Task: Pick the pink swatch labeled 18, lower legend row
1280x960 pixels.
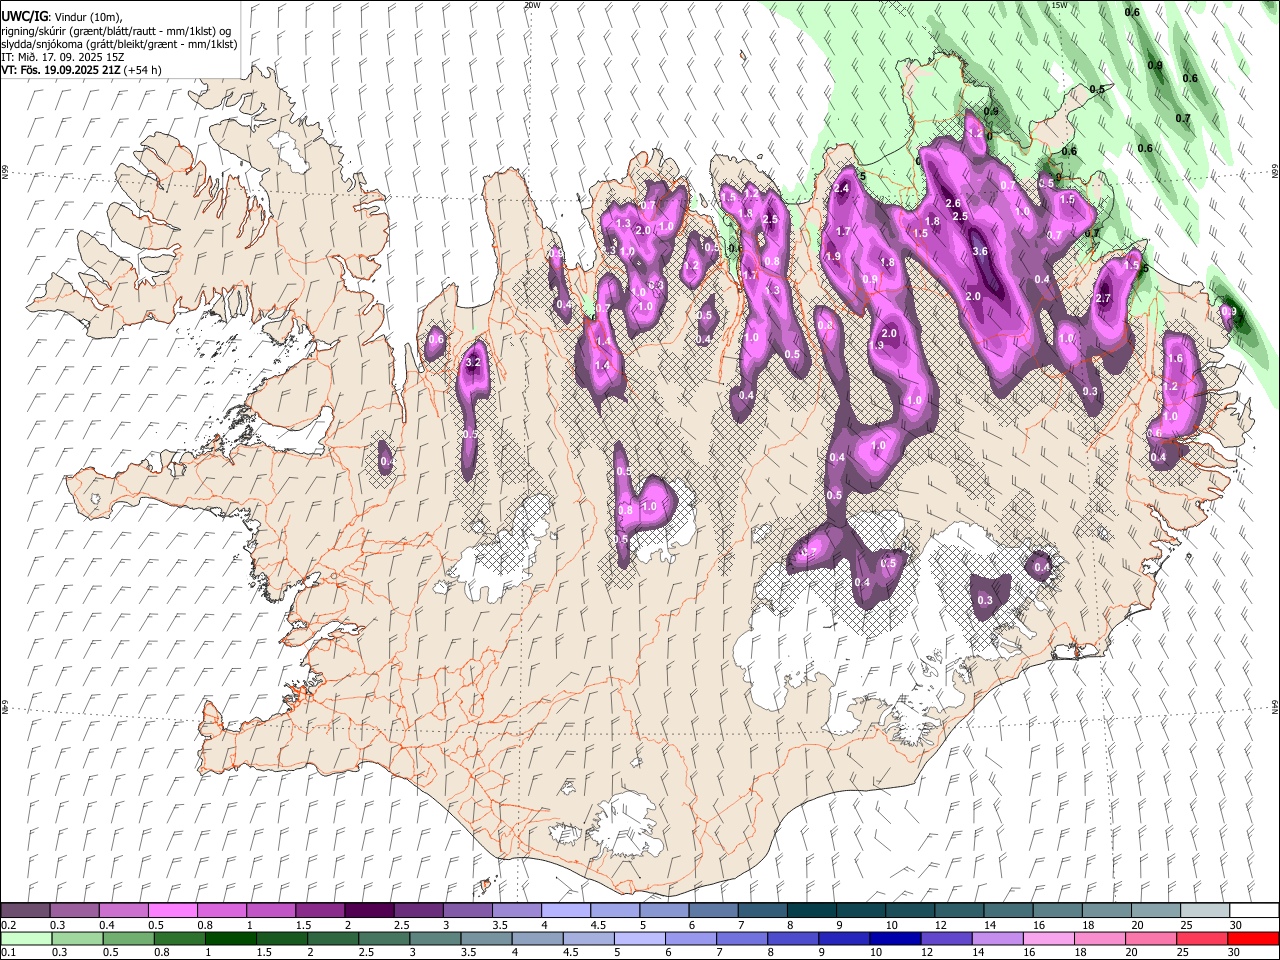Action: click(1099, 938)
